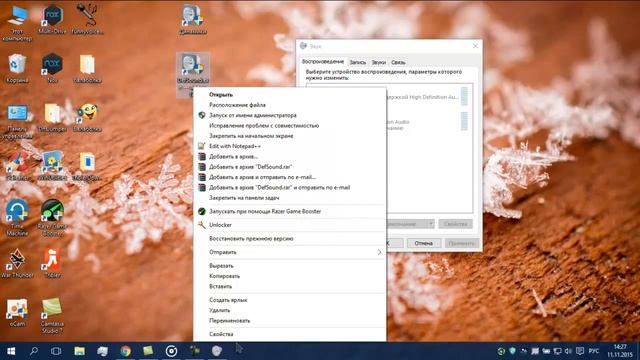Choose Запуск от имени администратора
Image resolution: width=640 pixels, height=360 pixels.
click(290, 115)
